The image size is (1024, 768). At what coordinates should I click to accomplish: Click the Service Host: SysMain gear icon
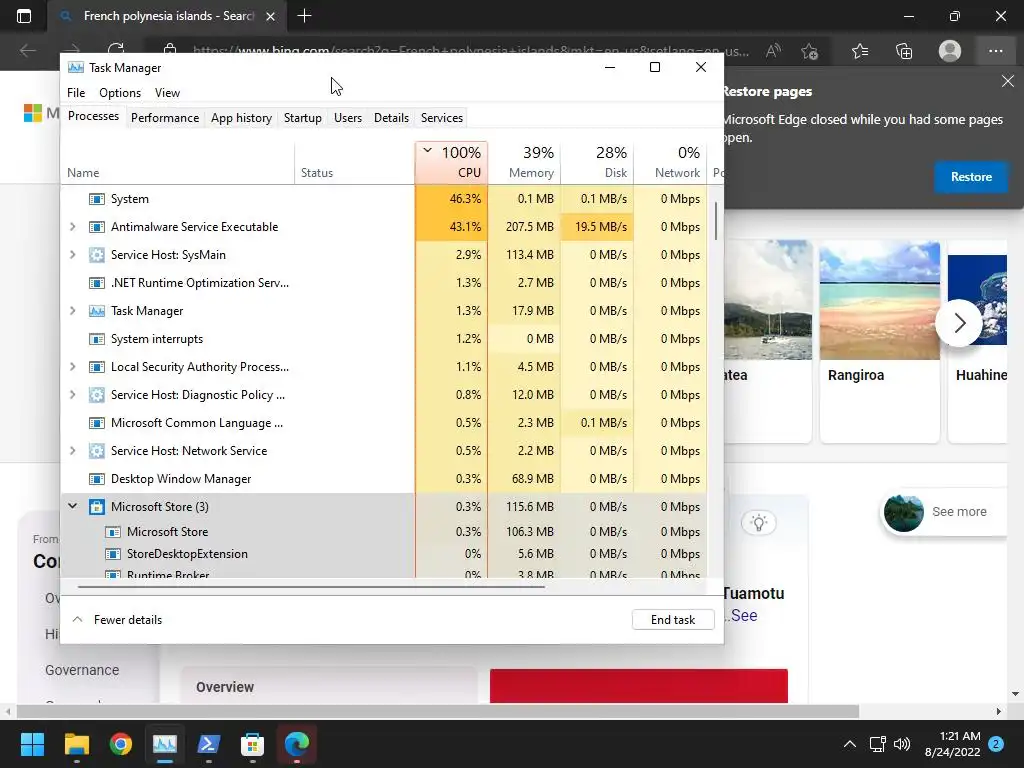(97, 255)
